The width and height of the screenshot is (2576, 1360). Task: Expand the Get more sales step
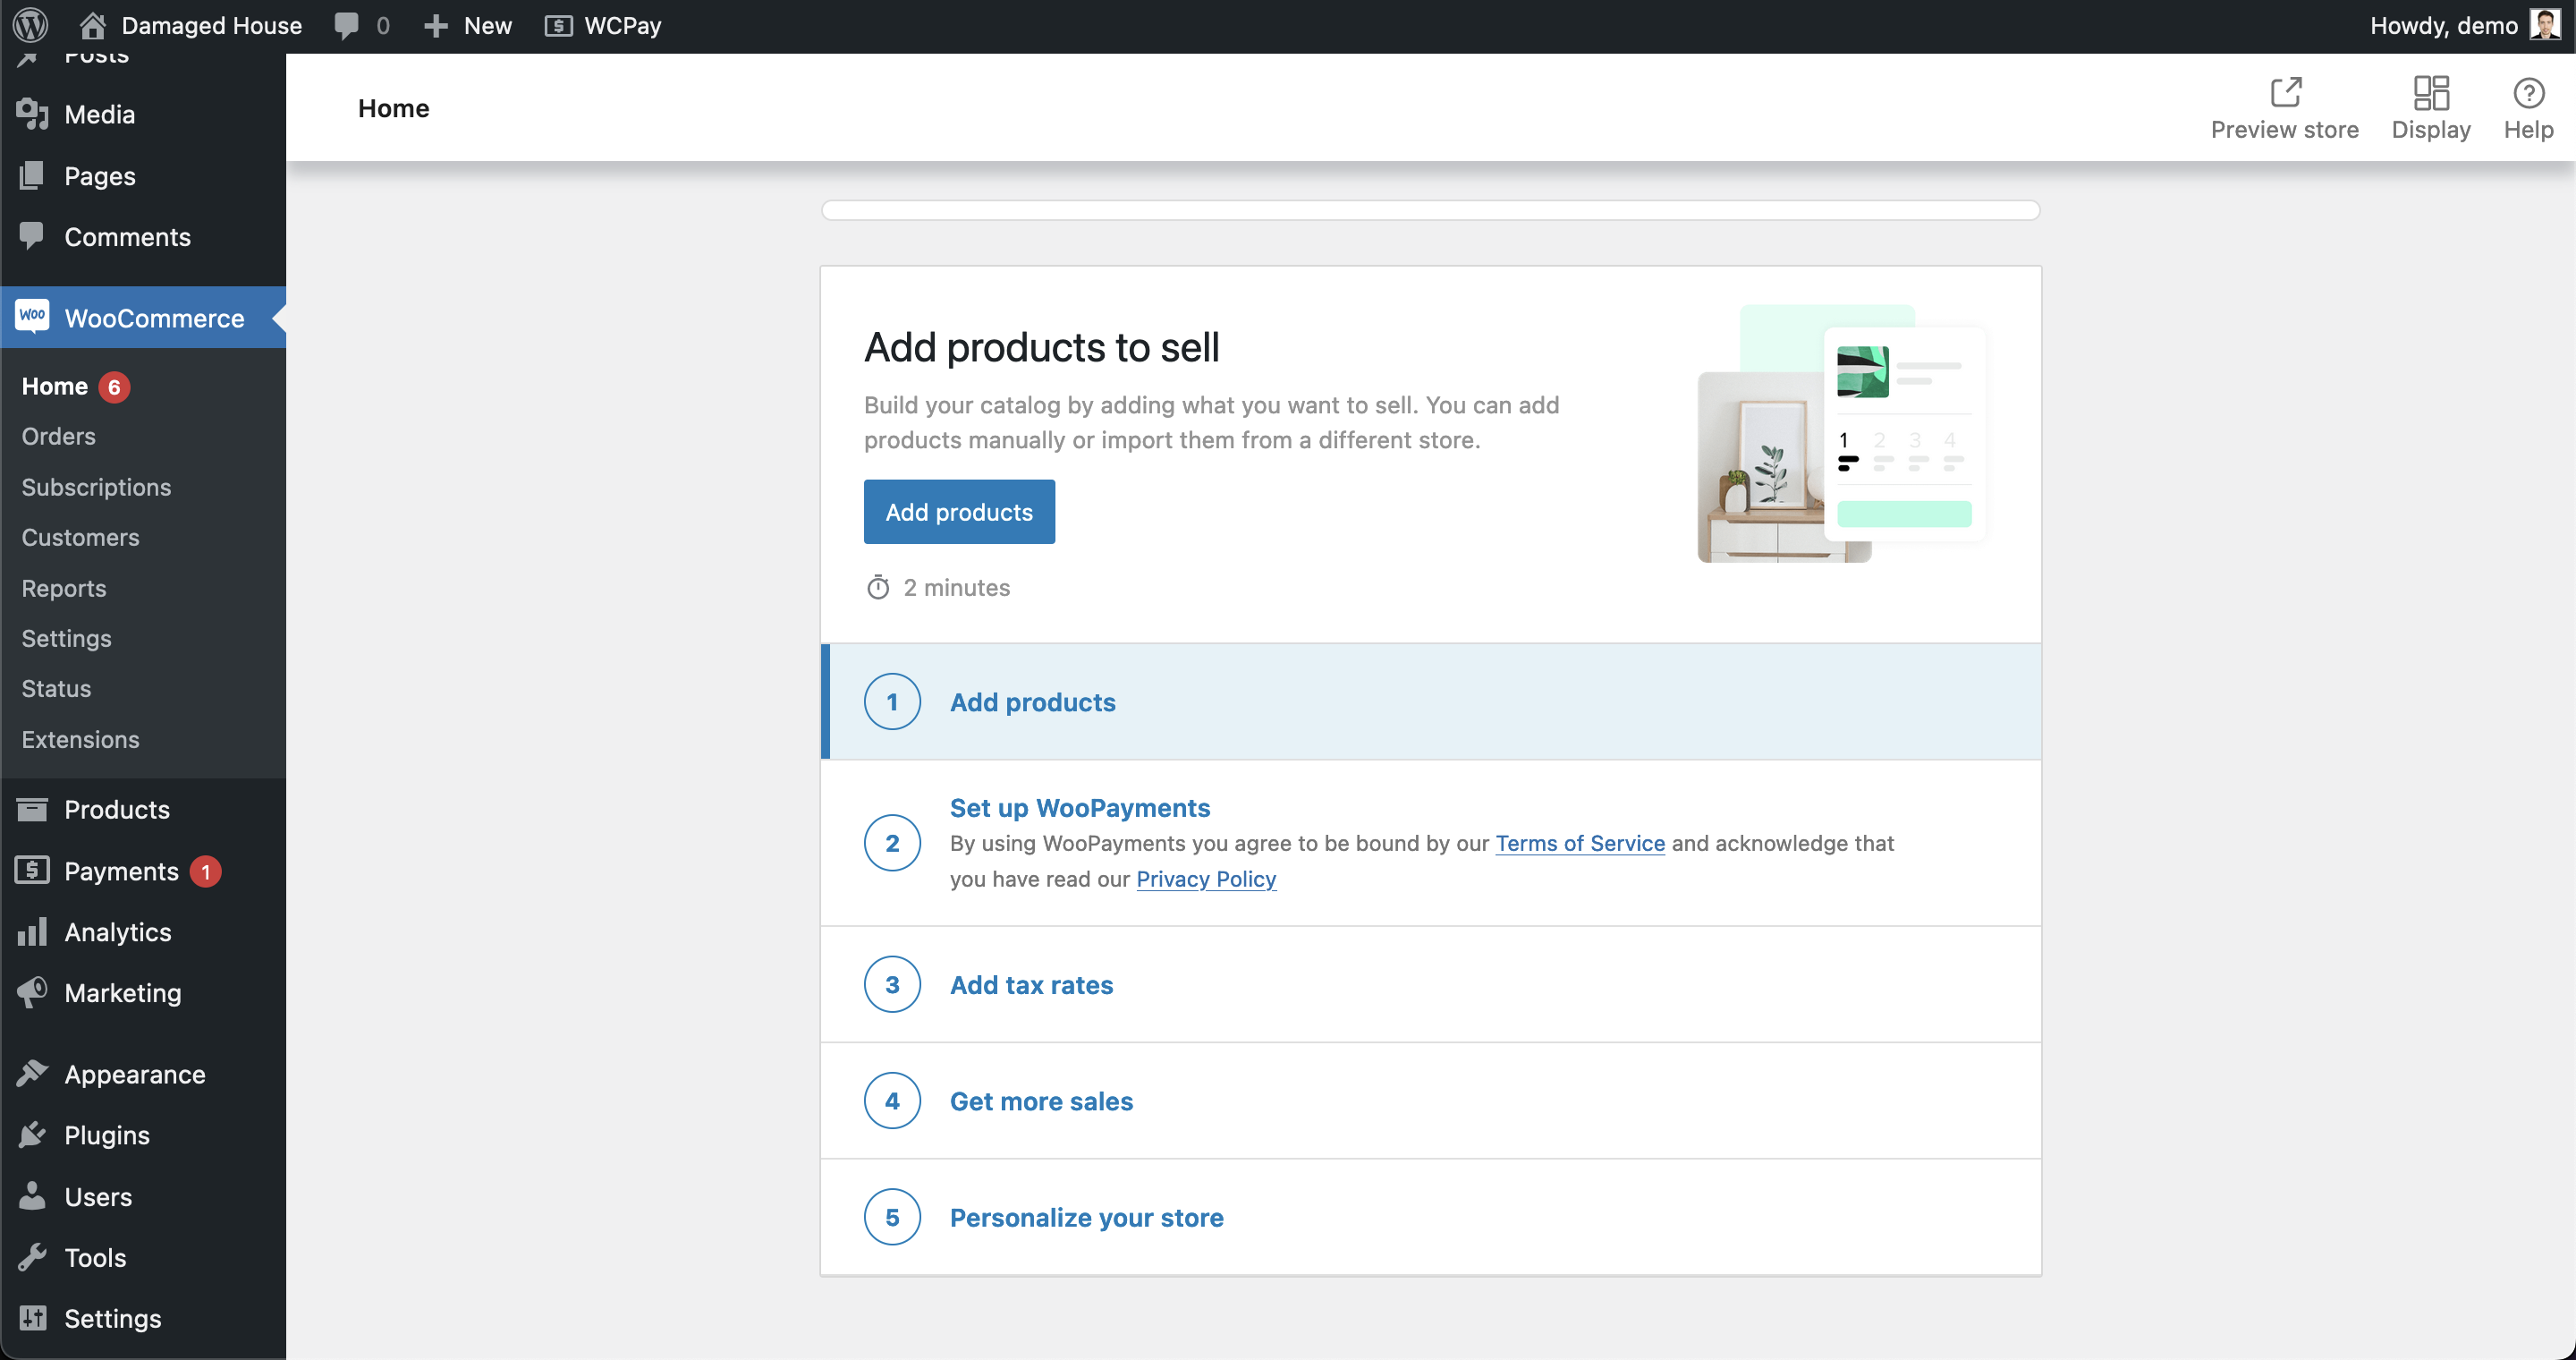click(x=1040, y=1101)
